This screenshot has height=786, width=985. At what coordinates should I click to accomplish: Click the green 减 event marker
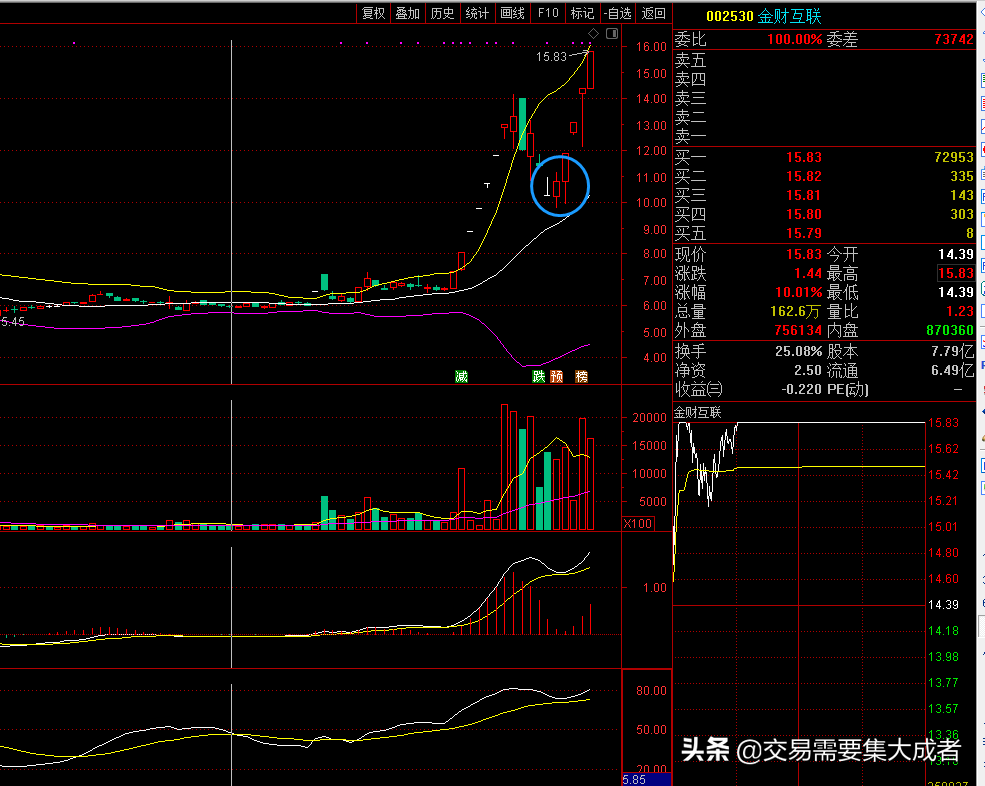(x=461, y=377)
